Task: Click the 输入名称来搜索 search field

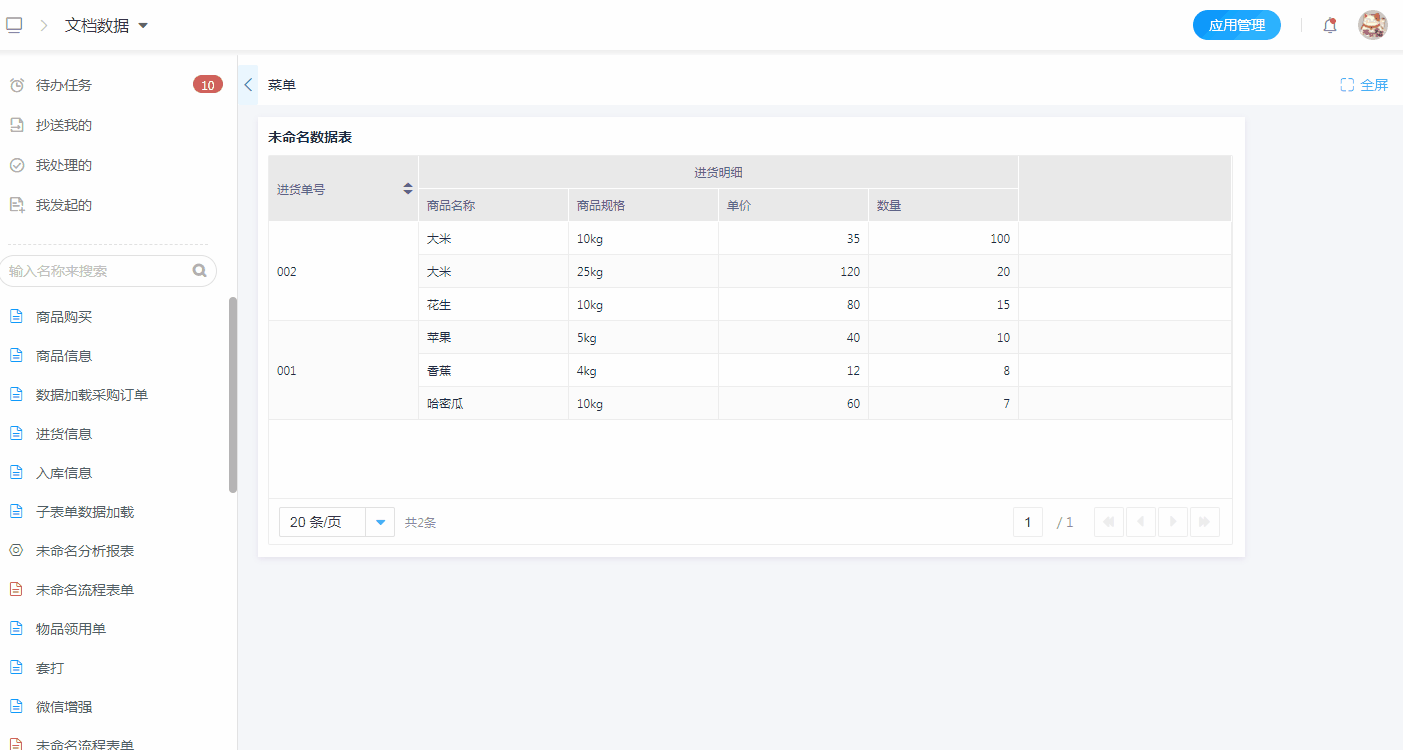Action: click(x=98, y=271)
